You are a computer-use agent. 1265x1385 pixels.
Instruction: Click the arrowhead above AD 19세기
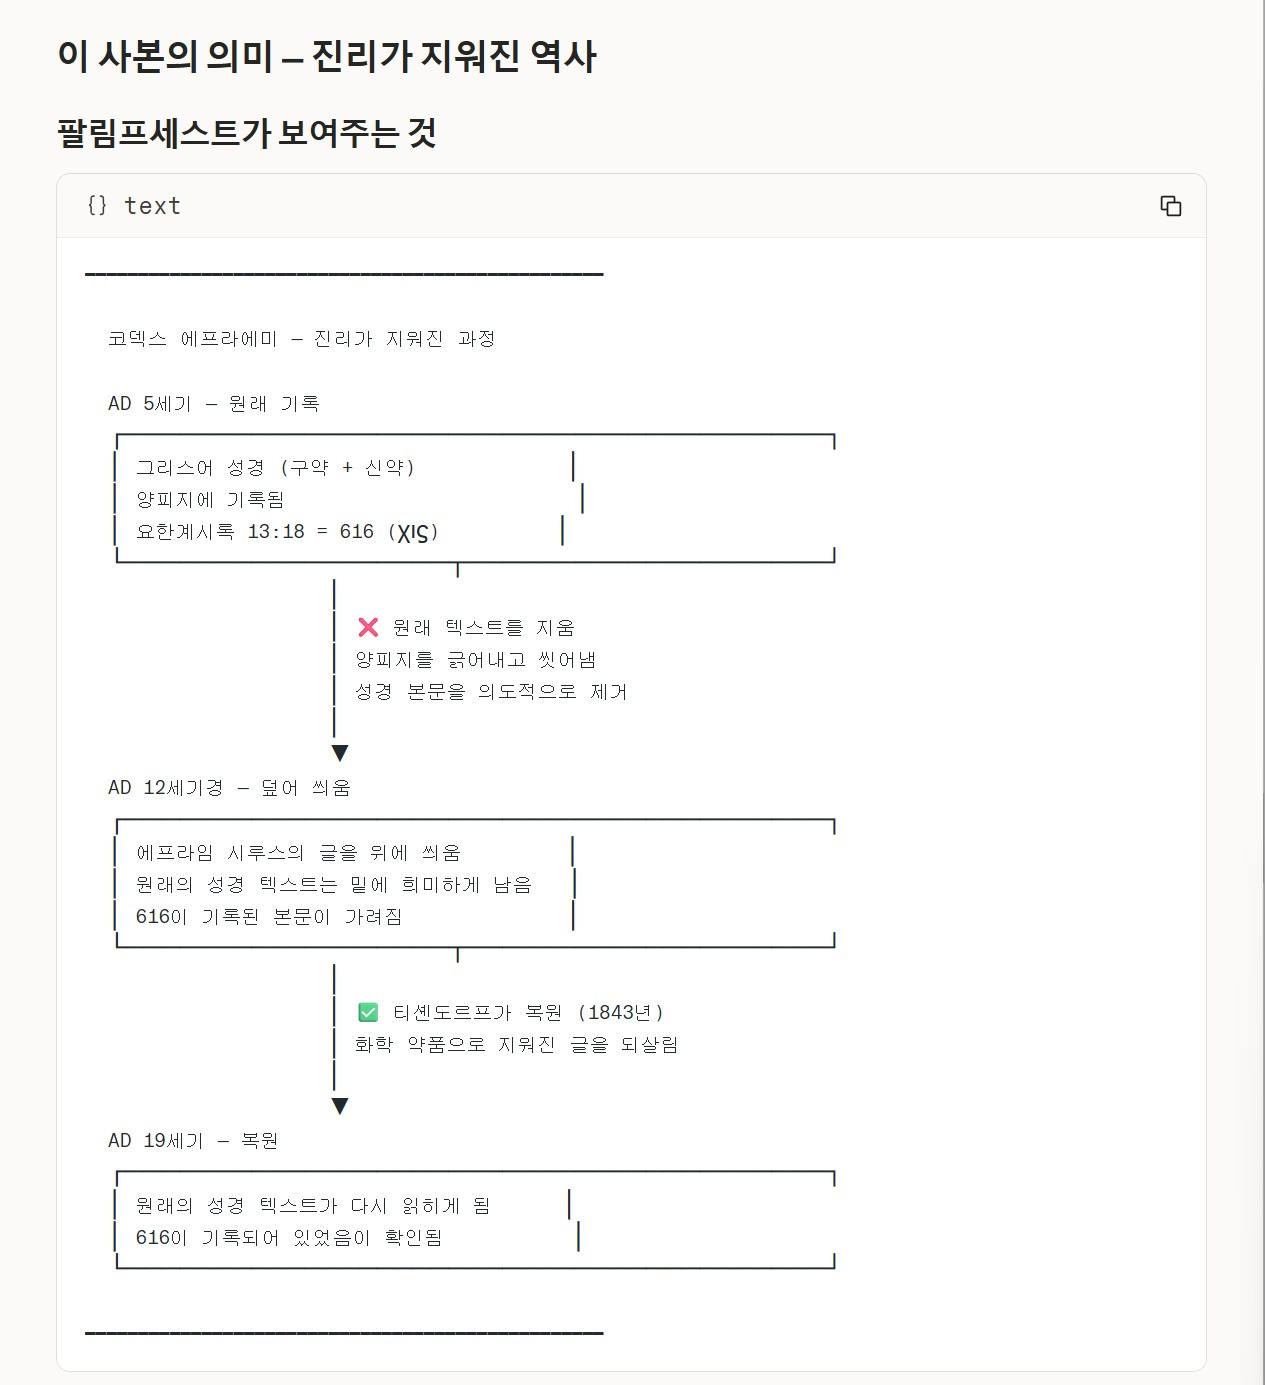(x=340, y=1106)
